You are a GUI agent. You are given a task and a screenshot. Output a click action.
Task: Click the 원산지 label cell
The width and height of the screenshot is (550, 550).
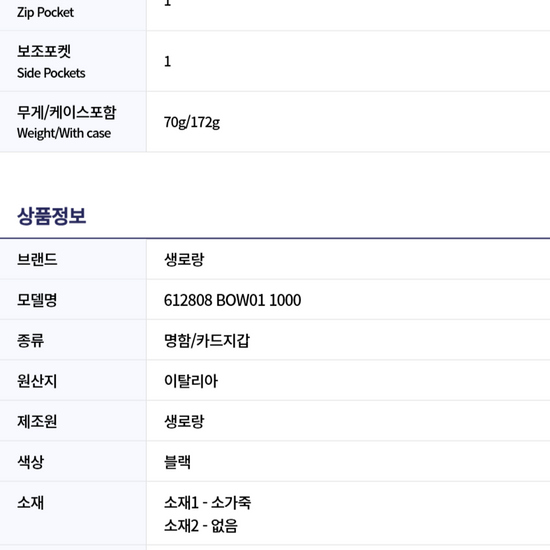coord(73,381)
